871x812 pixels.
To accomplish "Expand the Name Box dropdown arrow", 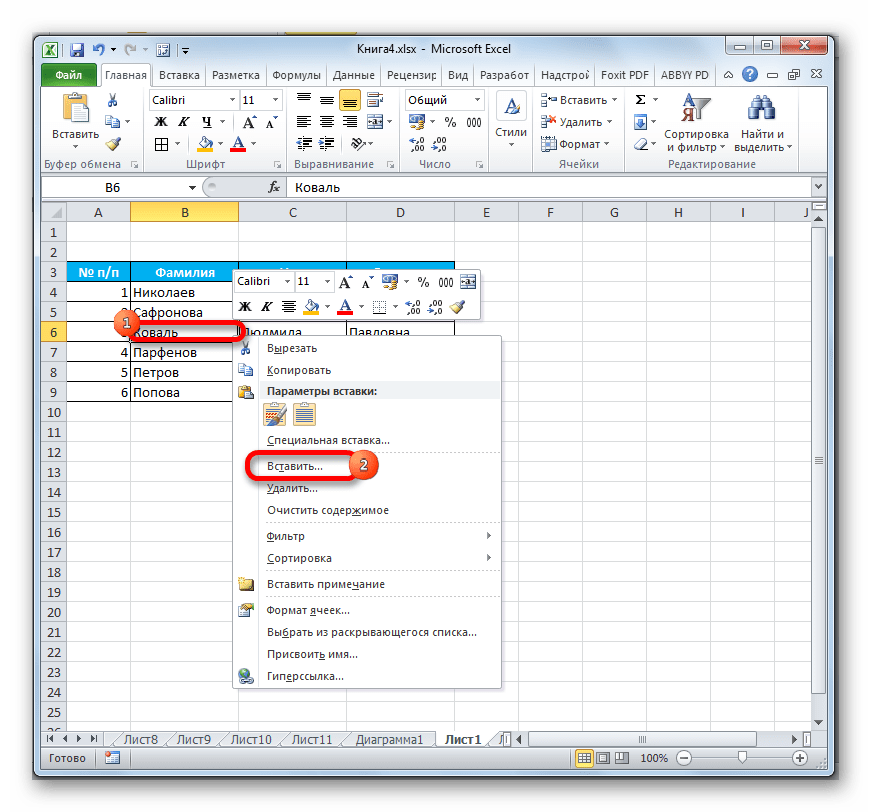I will click(193, 187).
